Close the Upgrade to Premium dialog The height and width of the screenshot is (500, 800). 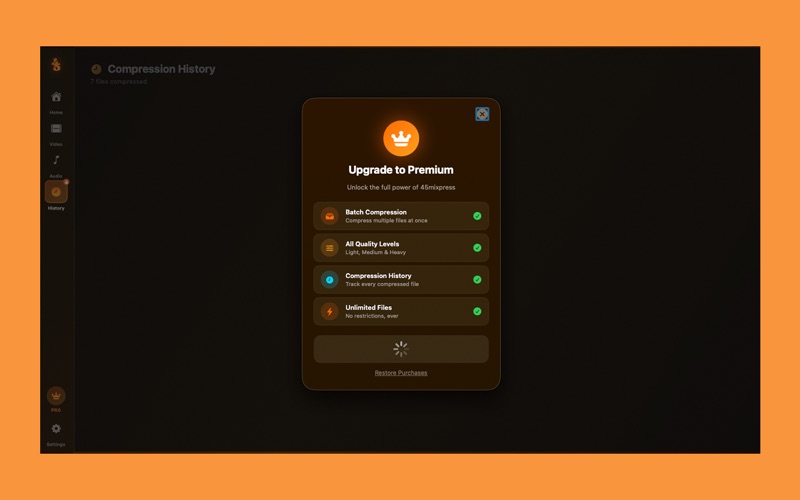tap(482, 114)
